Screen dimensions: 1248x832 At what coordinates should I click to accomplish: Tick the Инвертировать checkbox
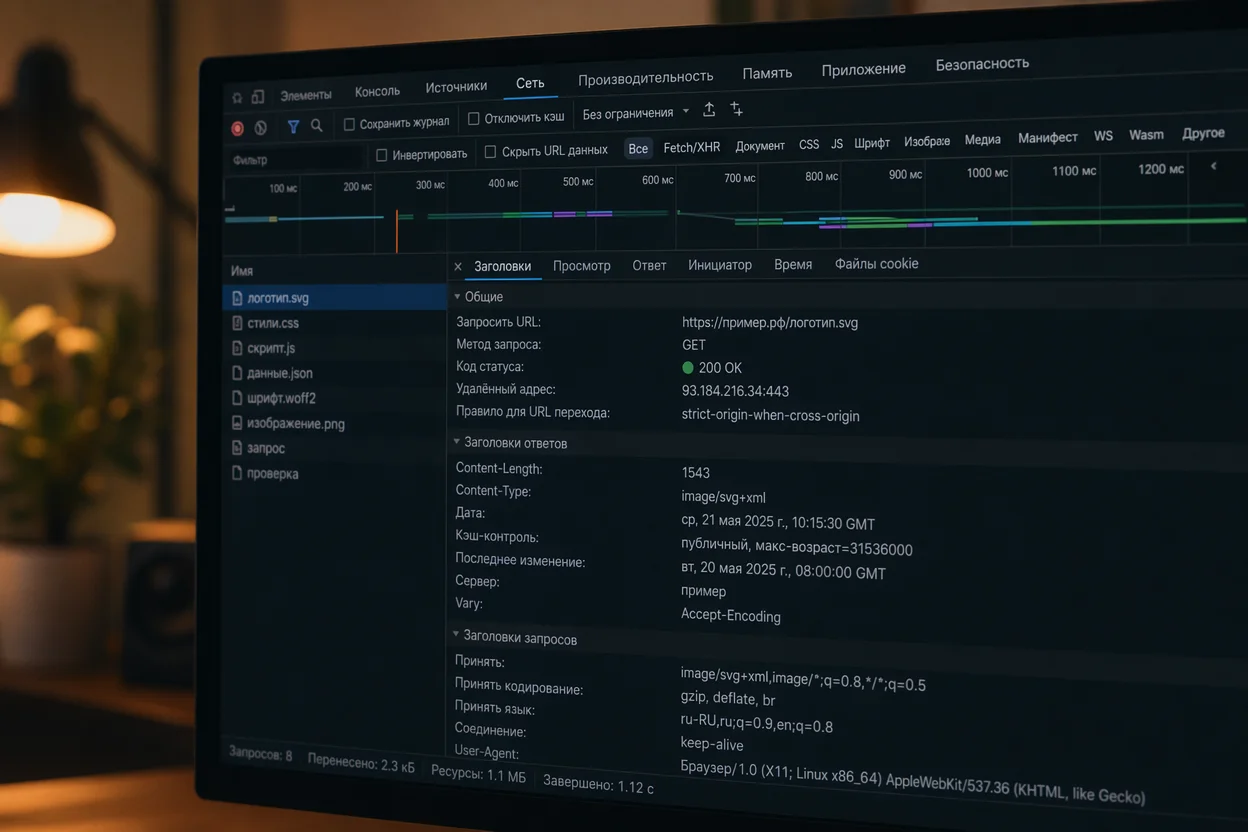point(381,155)
